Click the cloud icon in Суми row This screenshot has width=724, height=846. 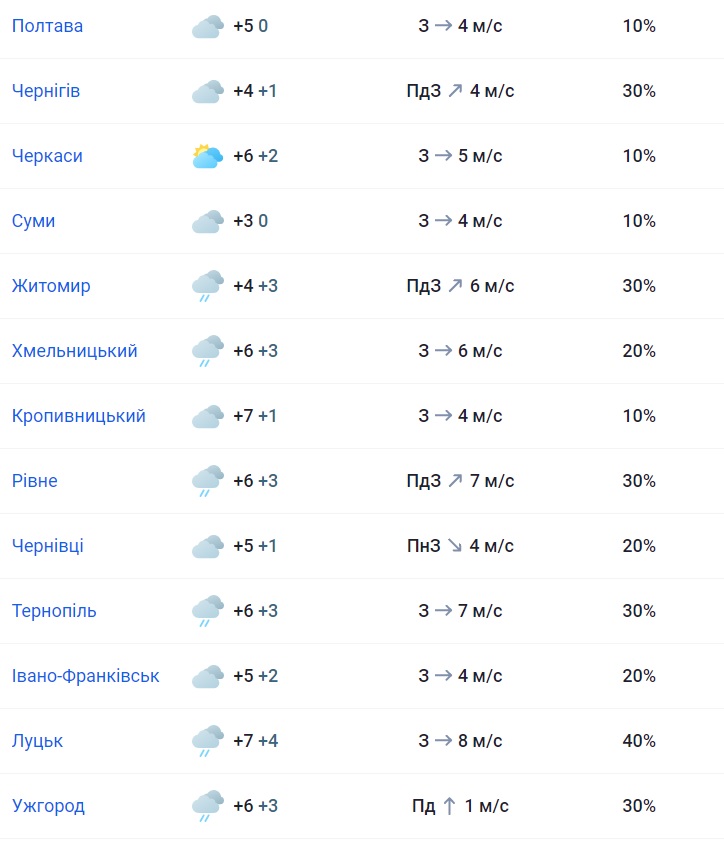[207, 222]
